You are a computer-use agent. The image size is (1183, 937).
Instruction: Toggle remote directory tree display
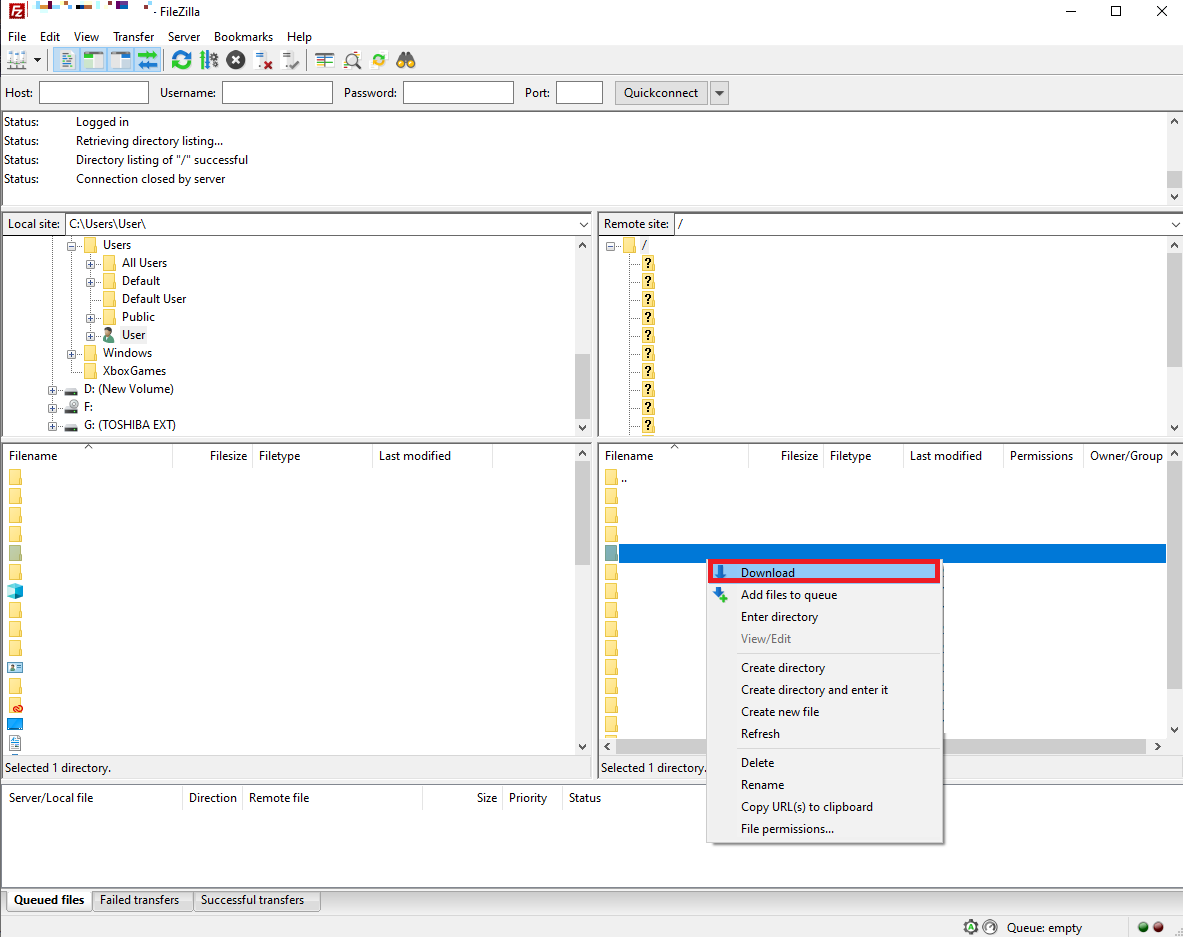click(121, 60)
